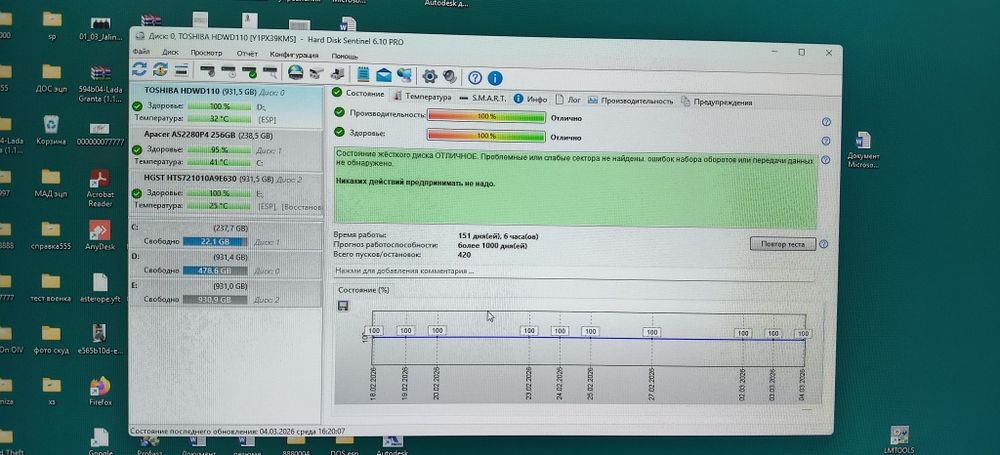Click the globe toolbar icon

tap(295, 72)
